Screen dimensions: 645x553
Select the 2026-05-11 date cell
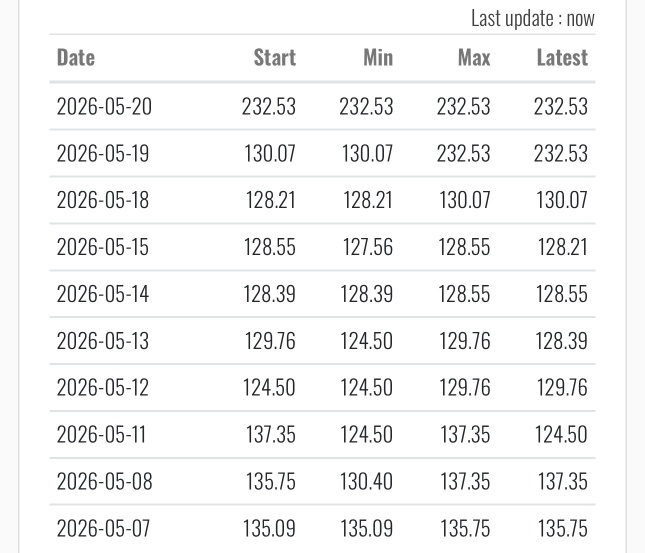(101, 434)
